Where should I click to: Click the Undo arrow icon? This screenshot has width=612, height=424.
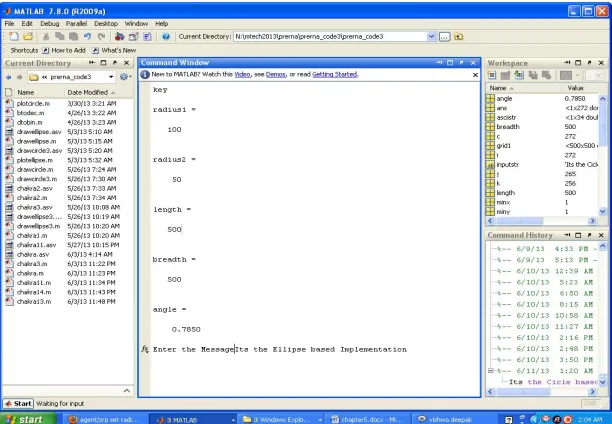coord(87,36)
